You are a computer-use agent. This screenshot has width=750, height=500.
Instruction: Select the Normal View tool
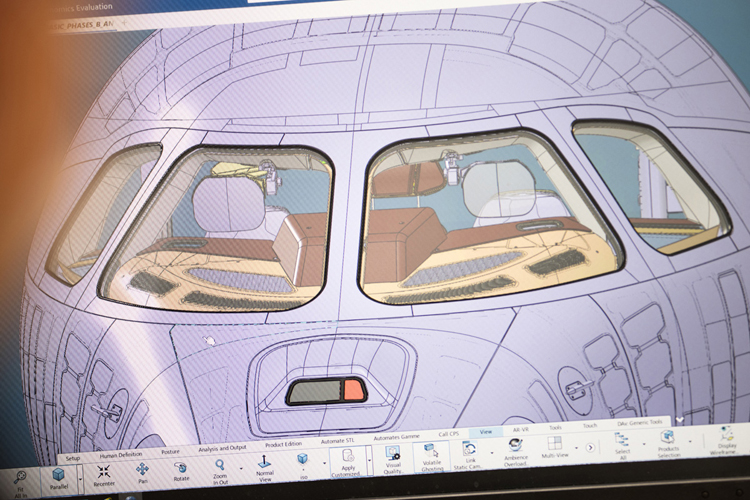point(264,461)
